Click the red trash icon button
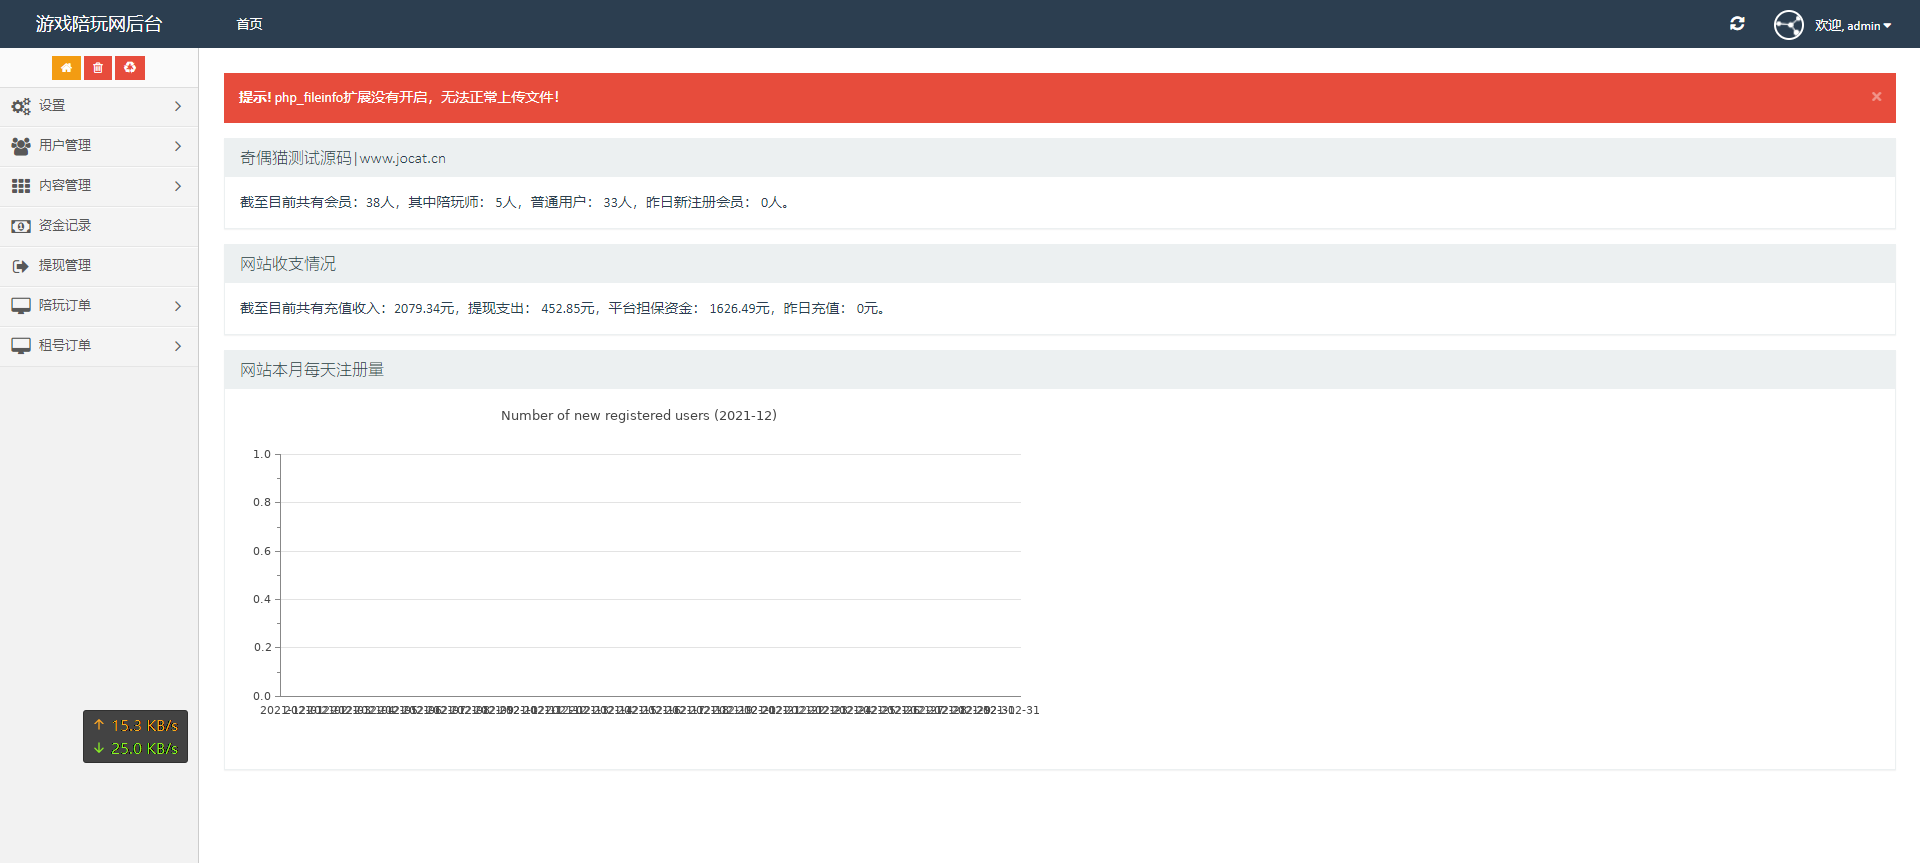 click(98, 68)
